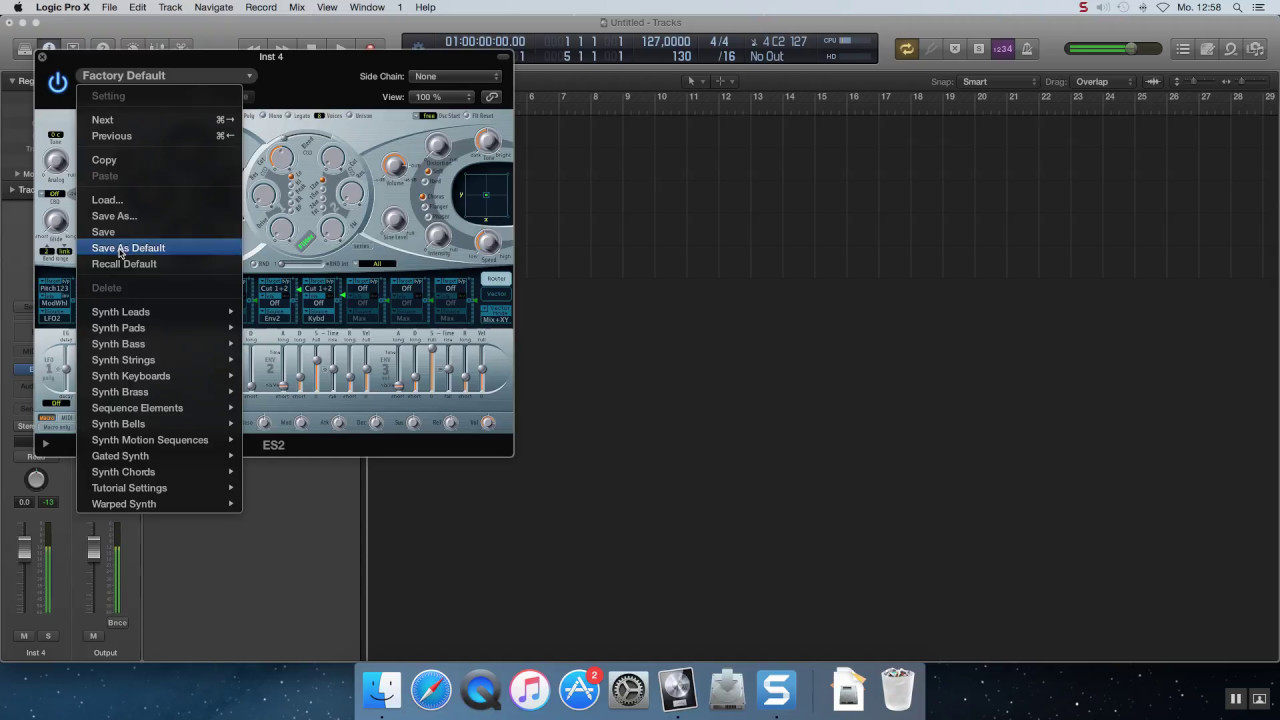This screenshot has height=720, width=1280.
Task: Click the Output channel volume fader
Action: [x=94, y=550]
